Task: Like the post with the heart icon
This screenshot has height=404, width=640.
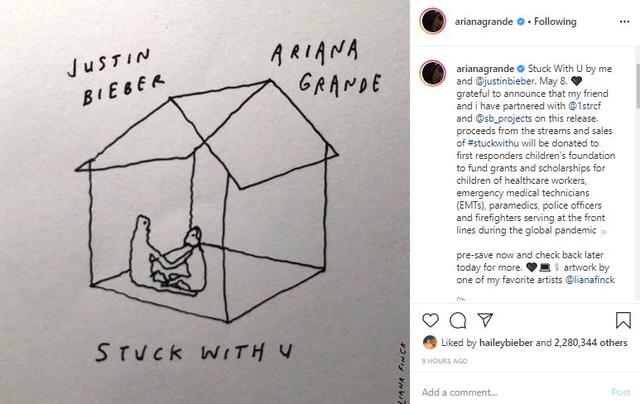Action: 430,320
